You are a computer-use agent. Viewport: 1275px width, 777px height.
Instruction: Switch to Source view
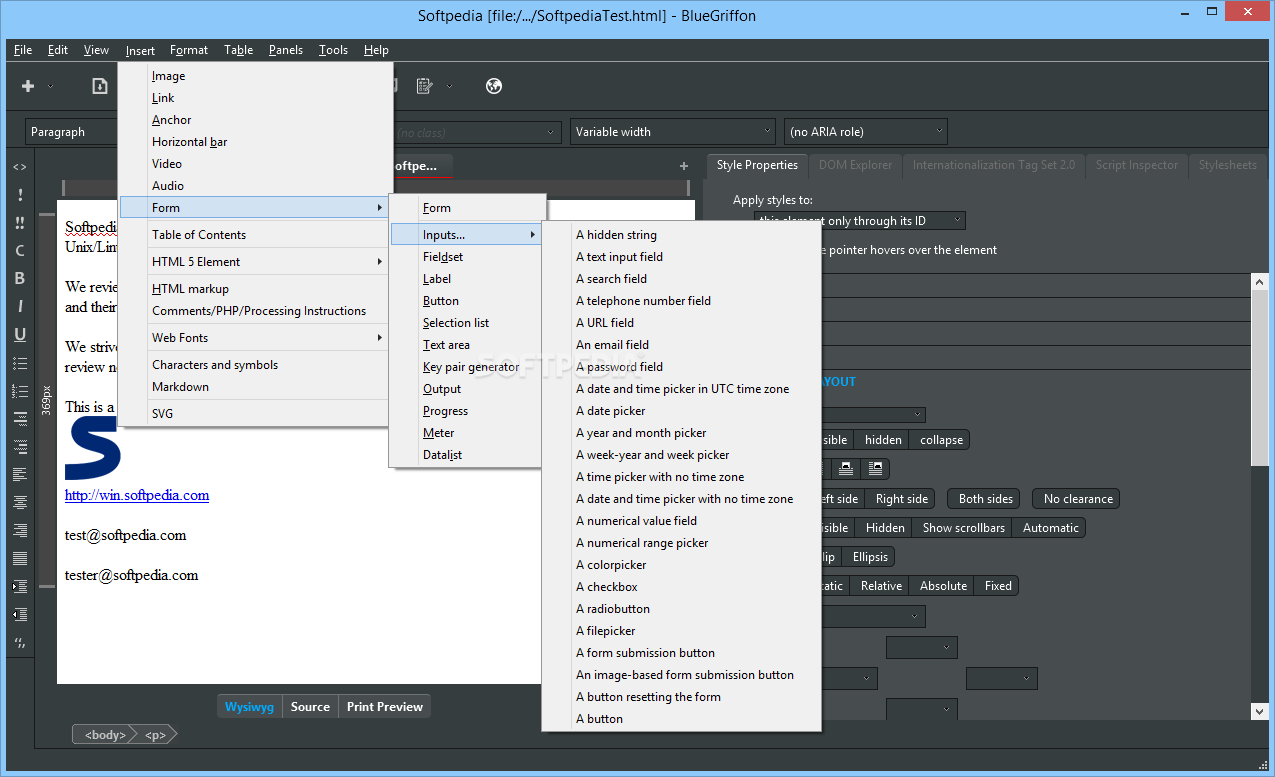click(310, 707)
